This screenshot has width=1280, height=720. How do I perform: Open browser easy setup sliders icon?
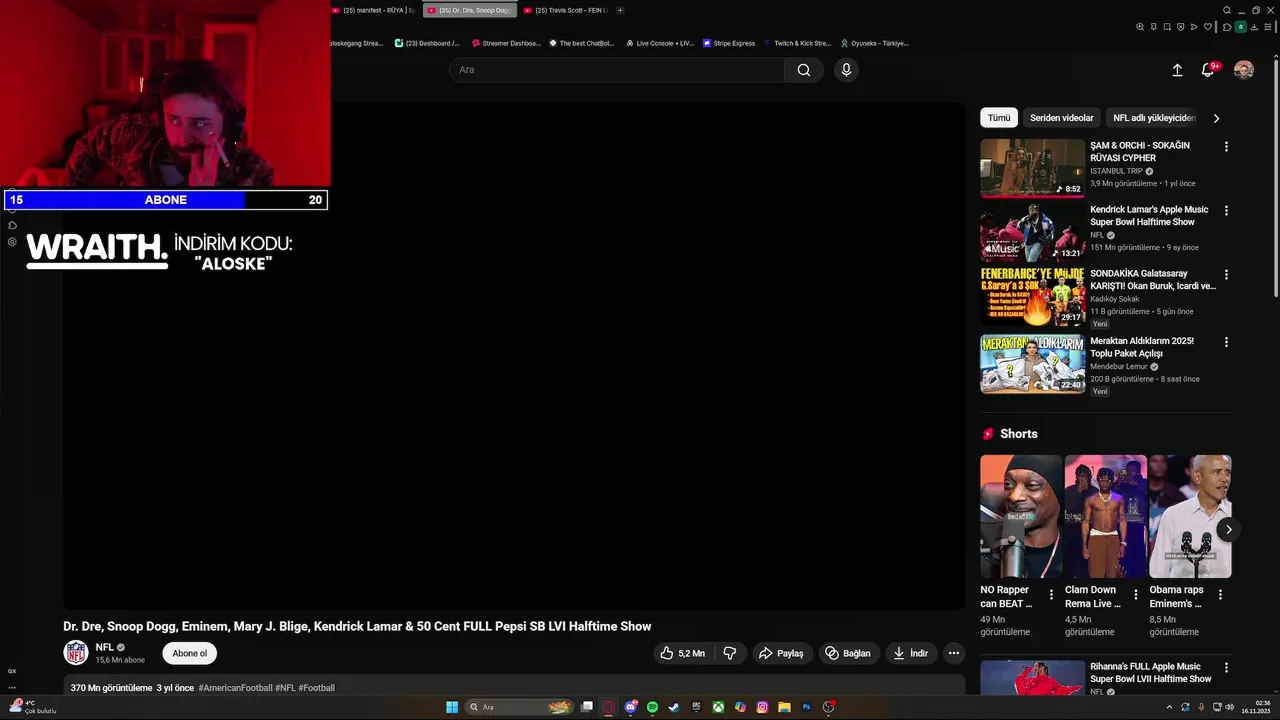click(x=1268, y=27)
